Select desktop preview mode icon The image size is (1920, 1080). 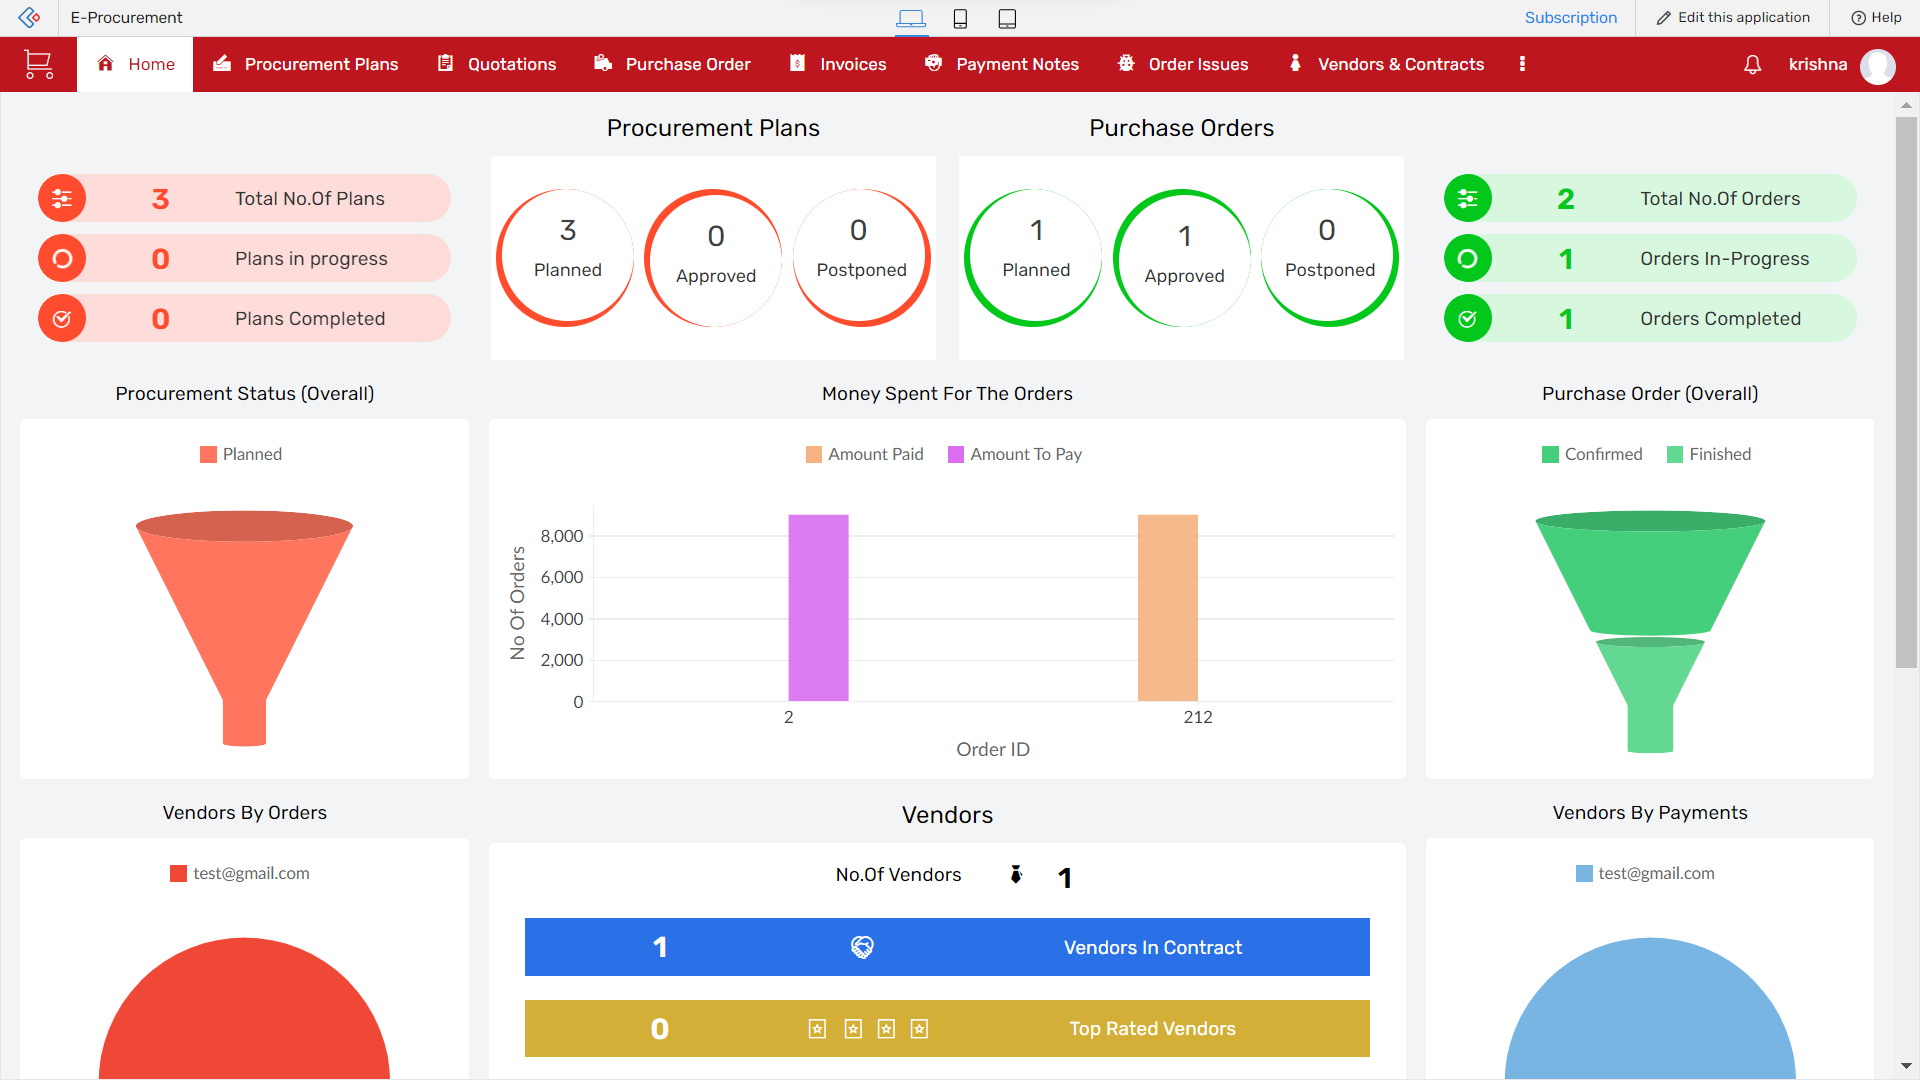point(911,18)
